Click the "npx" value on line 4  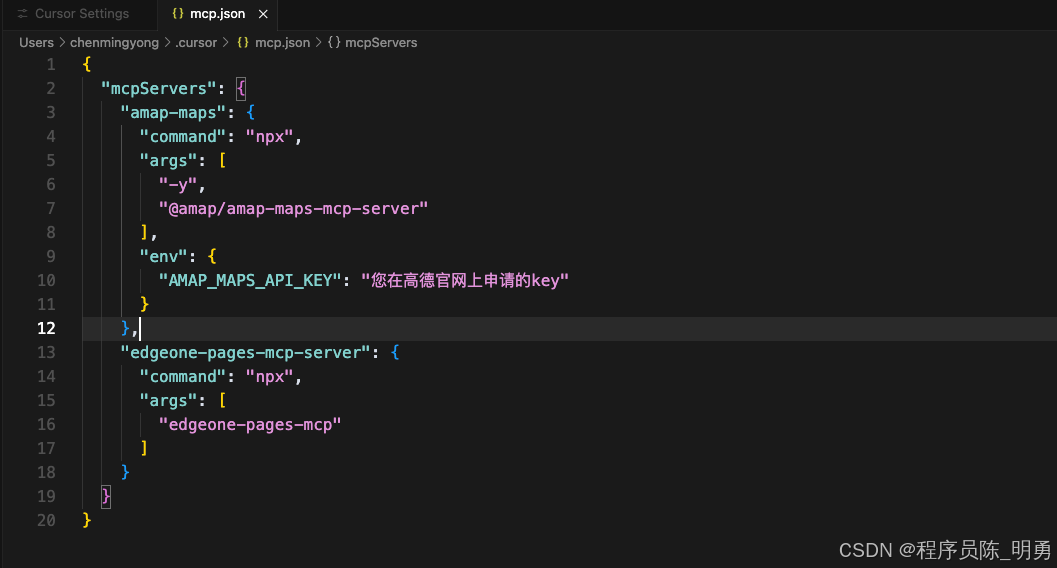click(x=270, y=136)
